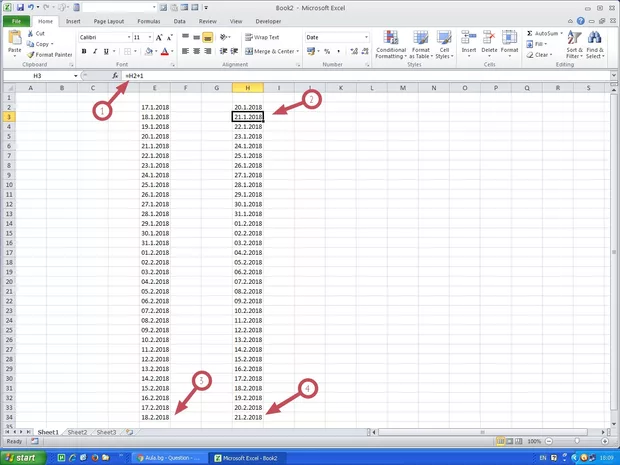The width and height of the screenshot is (620, 465).
Task: Open Sort & Filter
Action: [x=574, y=44]
